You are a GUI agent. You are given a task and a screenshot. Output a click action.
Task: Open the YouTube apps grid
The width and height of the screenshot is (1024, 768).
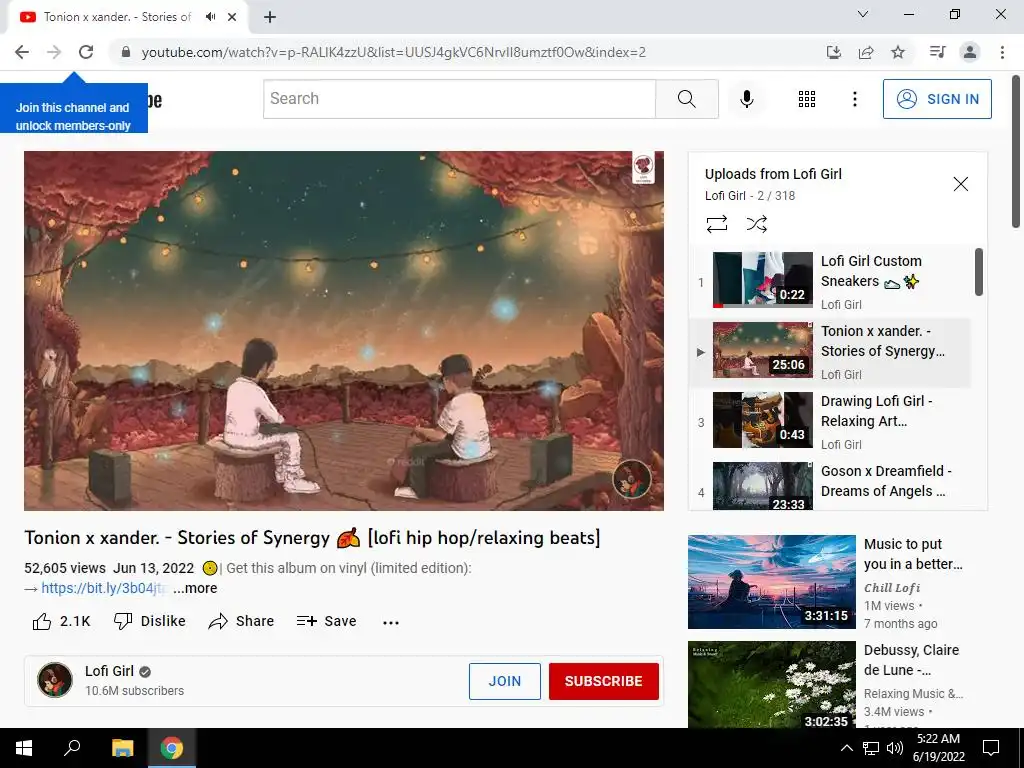[x=807, y=99]
